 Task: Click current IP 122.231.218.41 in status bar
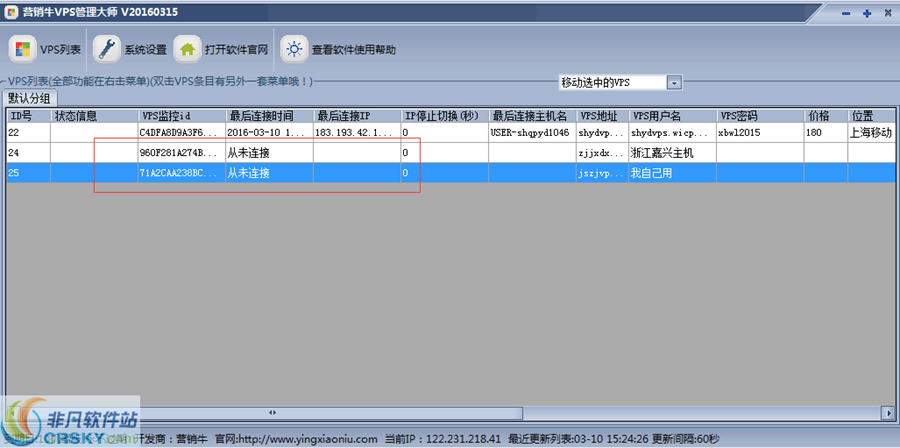click(461, 439)
